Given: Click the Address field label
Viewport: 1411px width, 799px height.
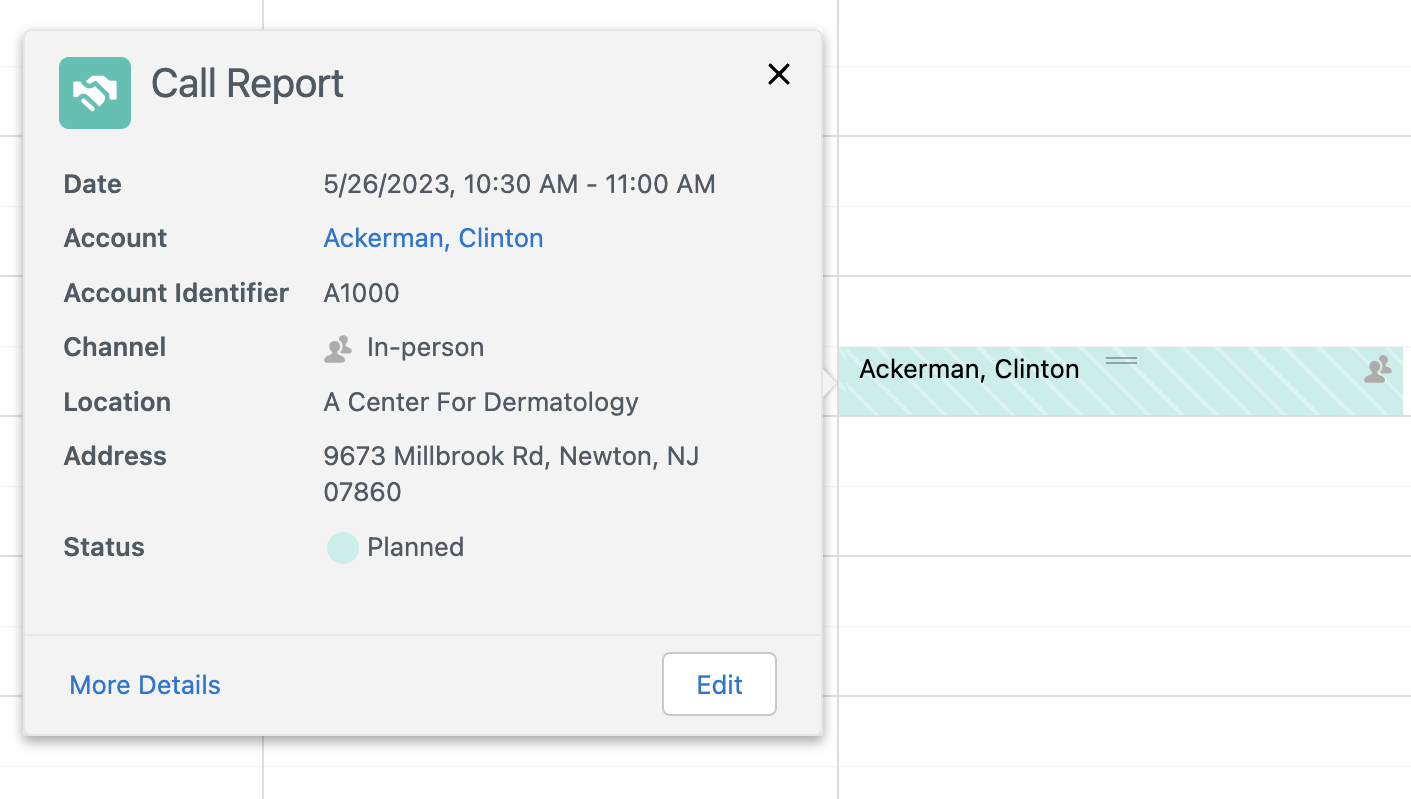Looking at the screenshot, I should coord(115,456).
